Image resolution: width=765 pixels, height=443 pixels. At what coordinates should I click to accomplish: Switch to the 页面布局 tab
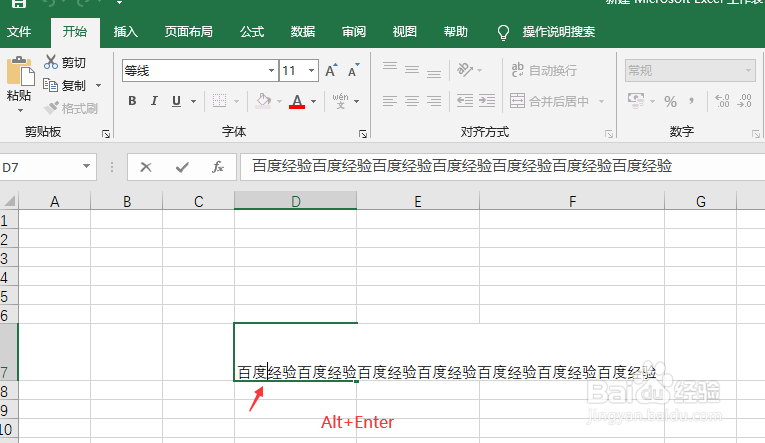[188, 32]
